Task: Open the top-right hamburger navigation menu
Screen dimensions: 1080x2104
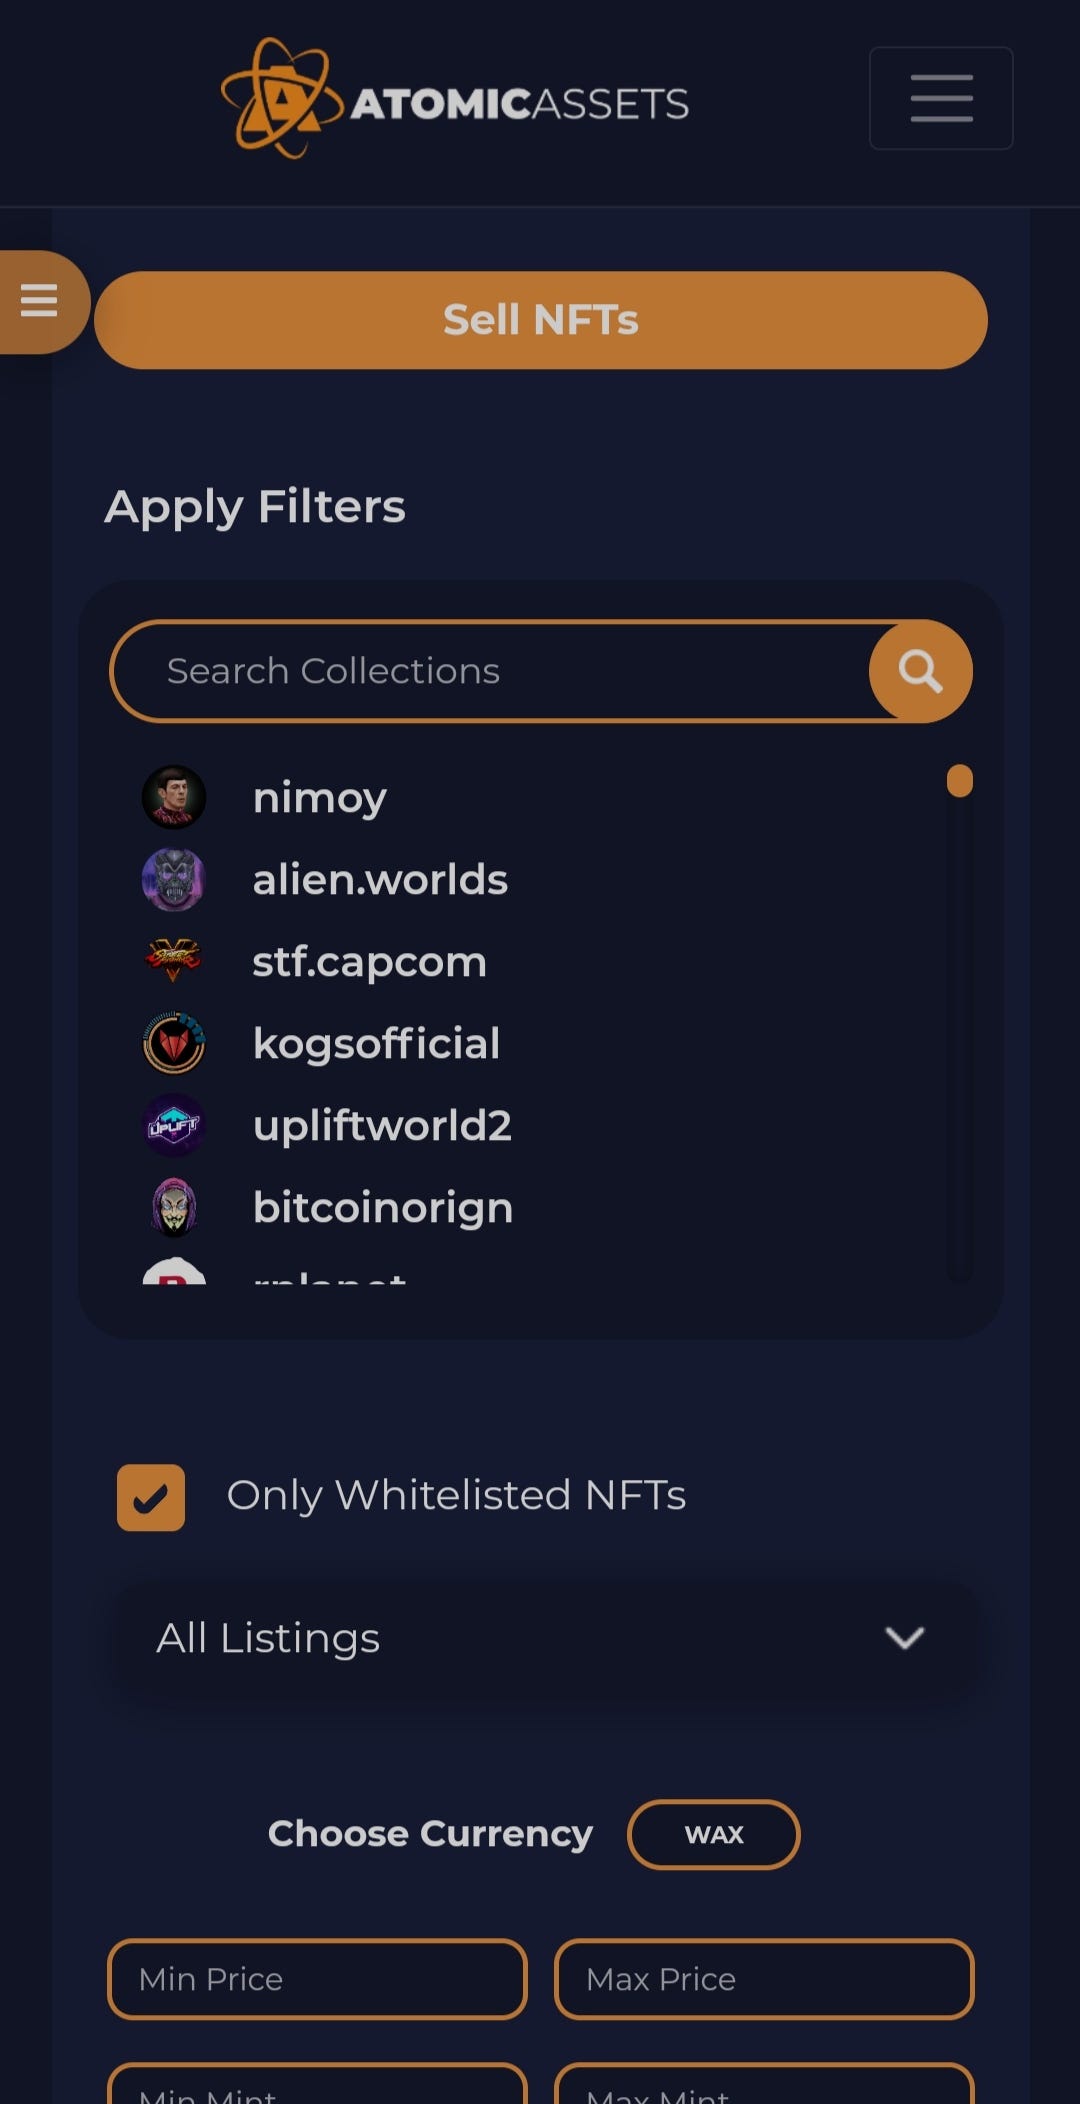Action: [941, 98]
